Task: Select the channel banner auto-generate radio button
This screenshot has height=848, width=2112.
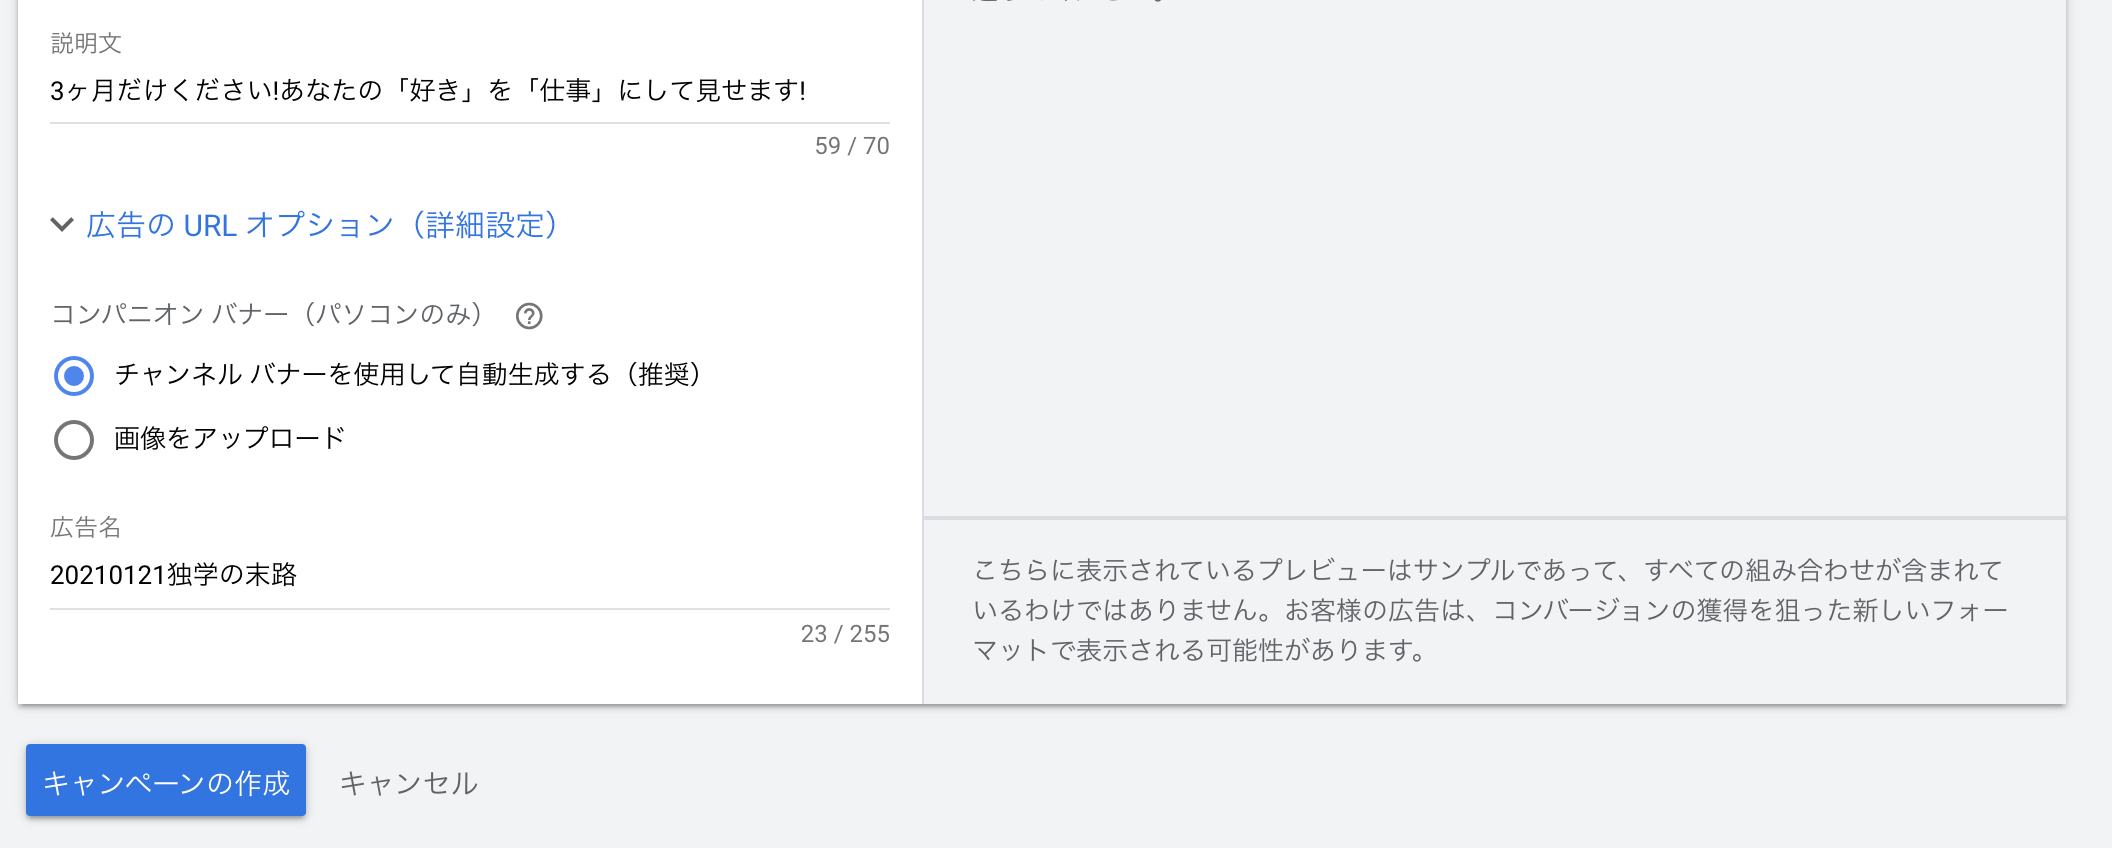Action: [74, 376]
